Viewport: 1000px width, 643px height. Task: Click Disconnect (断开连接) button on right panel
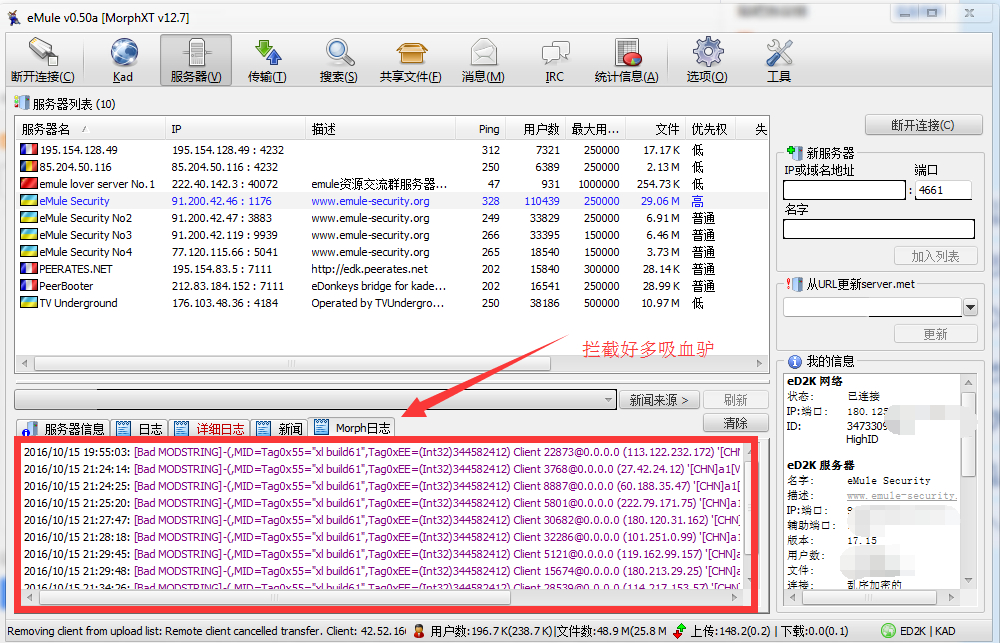click(x=923, y=125)
